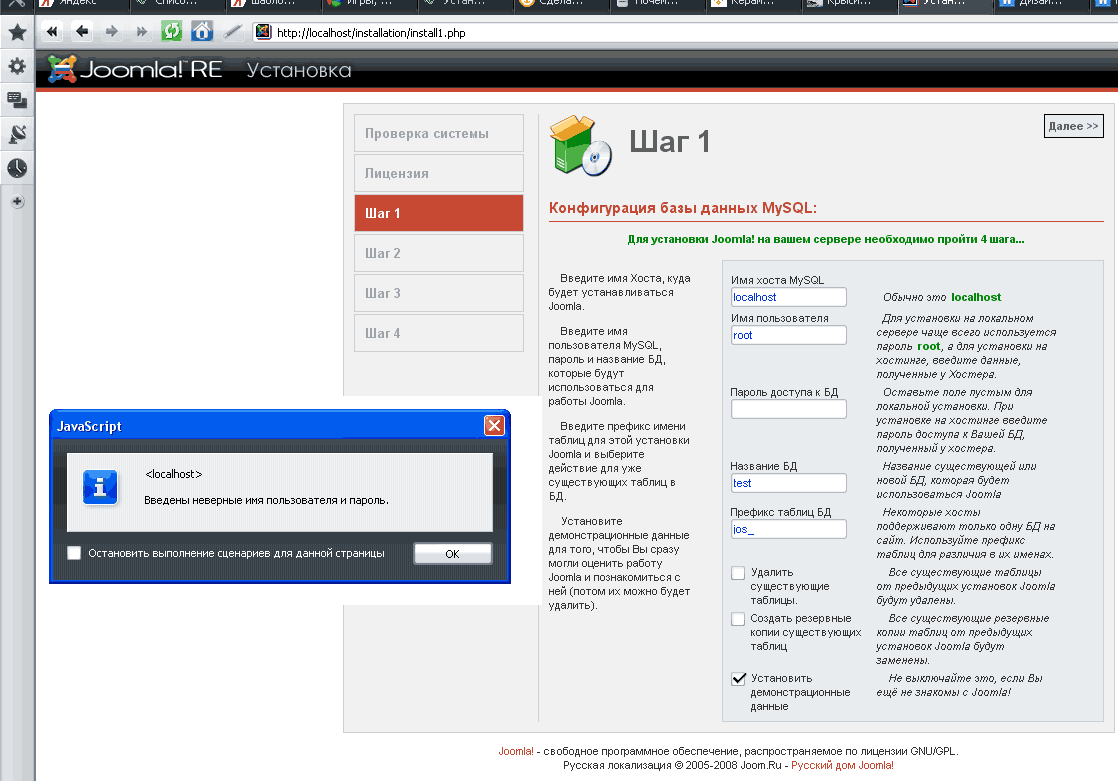Open the satellite dish panel in sidebar
The image size is (1118, 781).
pyautogui.click(x=17, y=133)
